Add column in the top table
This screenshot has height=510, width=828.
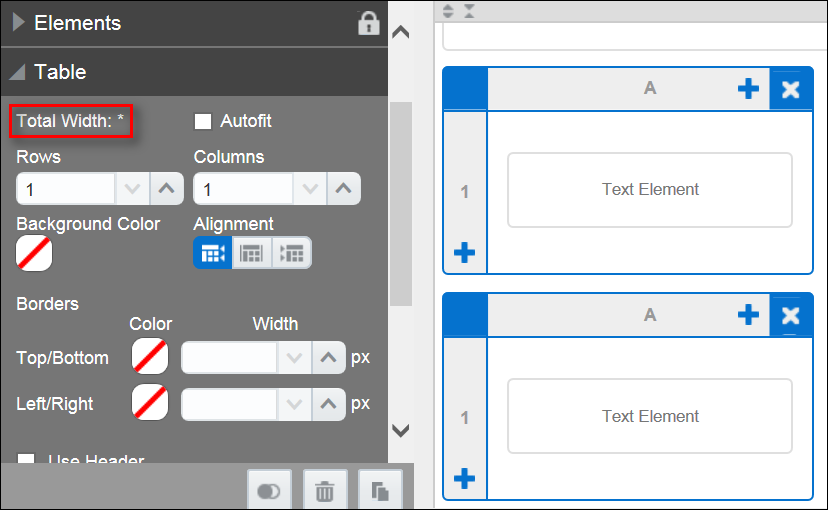(x=748, y=89)
